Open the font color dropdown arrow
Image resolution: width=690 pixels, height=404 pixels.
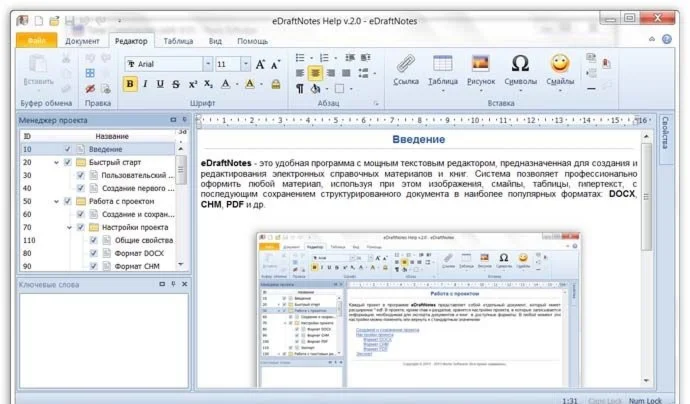click(237, 84)
